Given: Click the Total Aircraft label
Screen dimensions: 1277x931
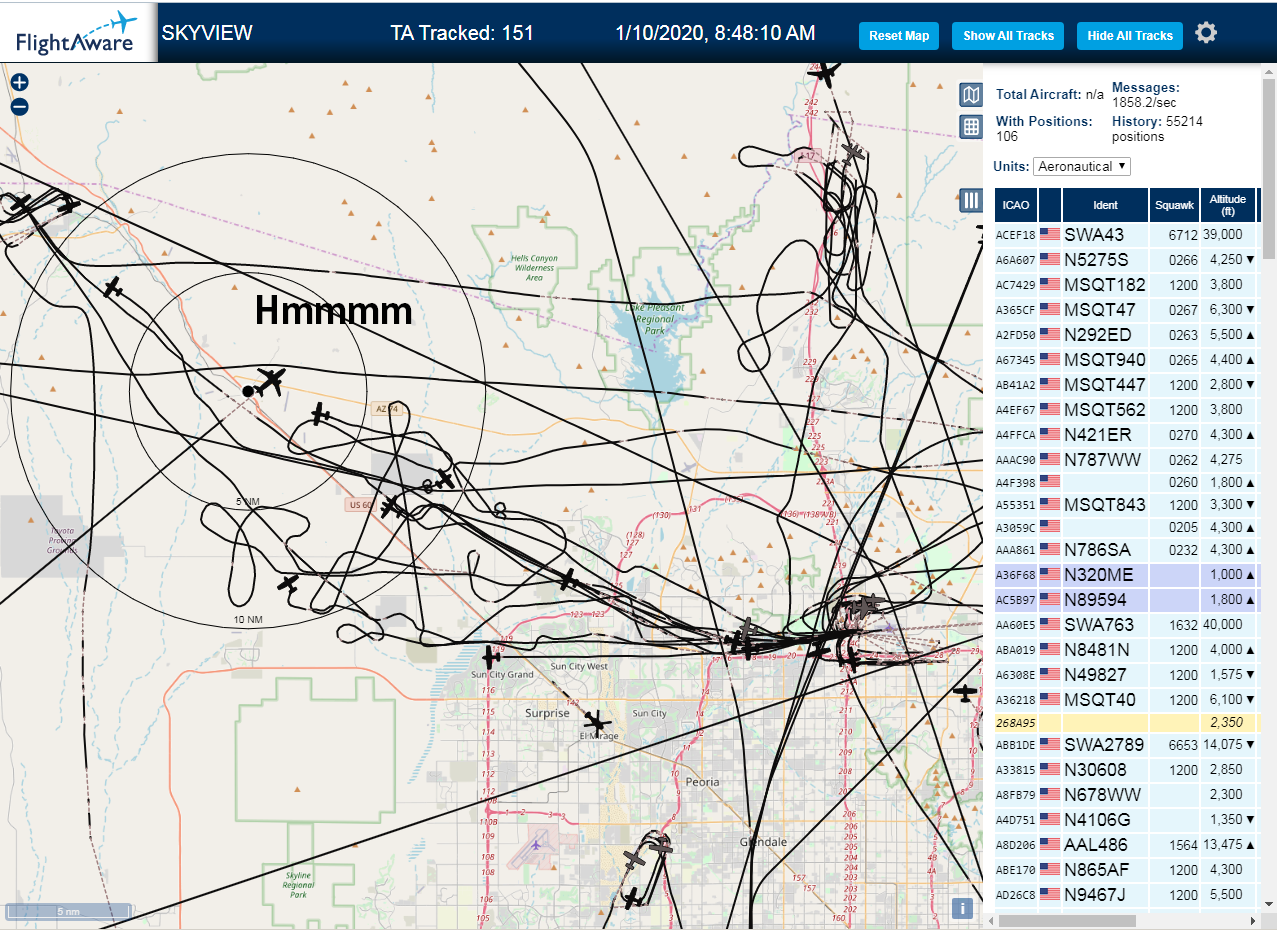Looking at the screenshot, I should coord(1039,94).
